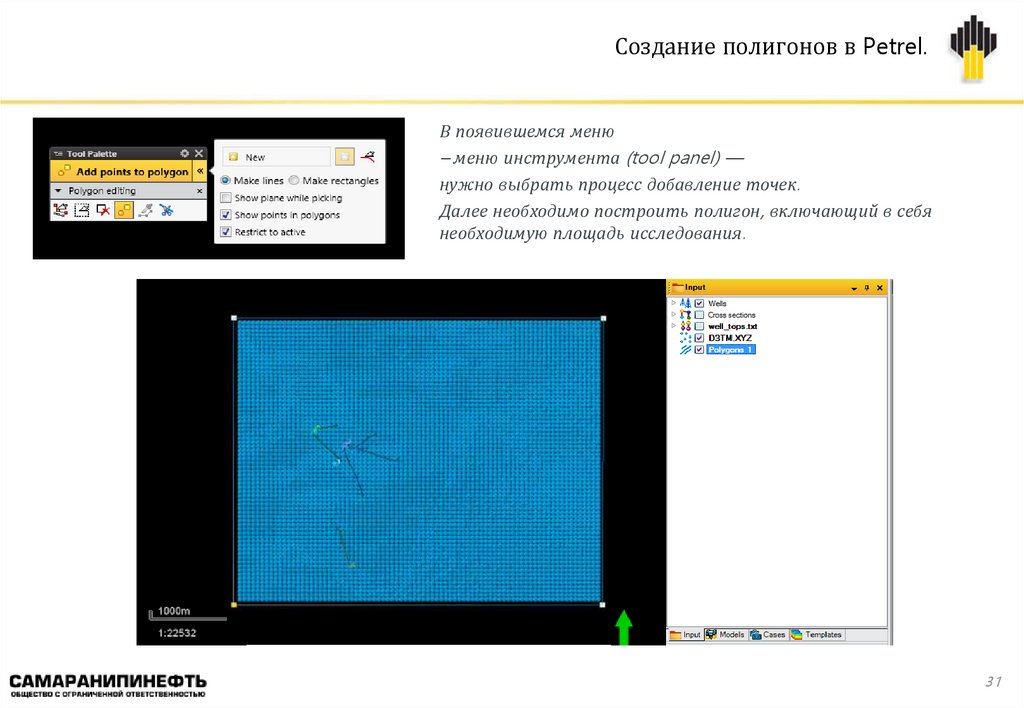1024x708 pixels.
Task: Click the top-left polygon corner point
Action: coord(234,318)
